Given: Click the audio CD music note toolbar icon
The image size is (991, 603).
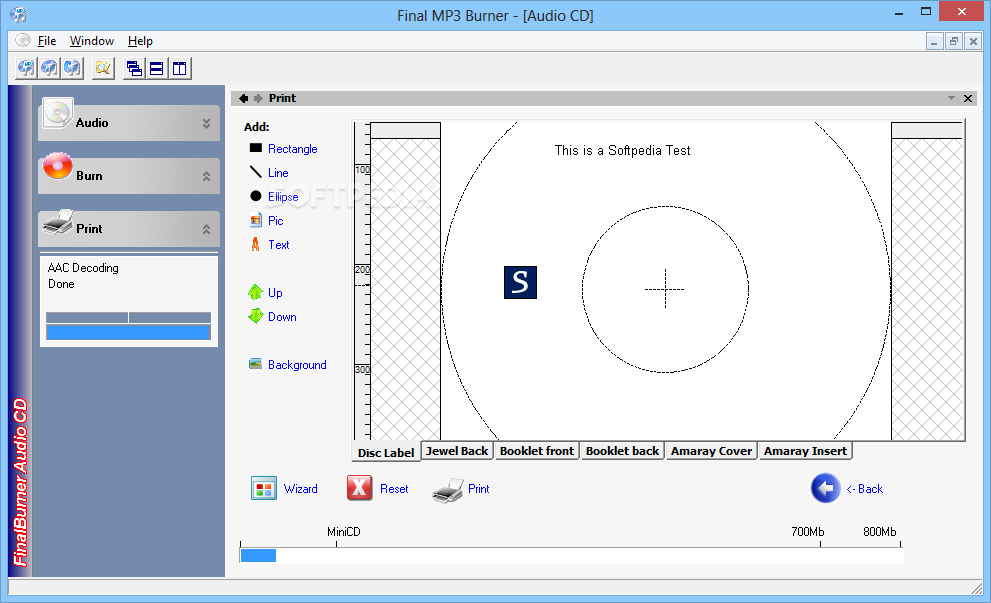Looking at the screenshot, I should pyautogui.click(x=49, y=68).
